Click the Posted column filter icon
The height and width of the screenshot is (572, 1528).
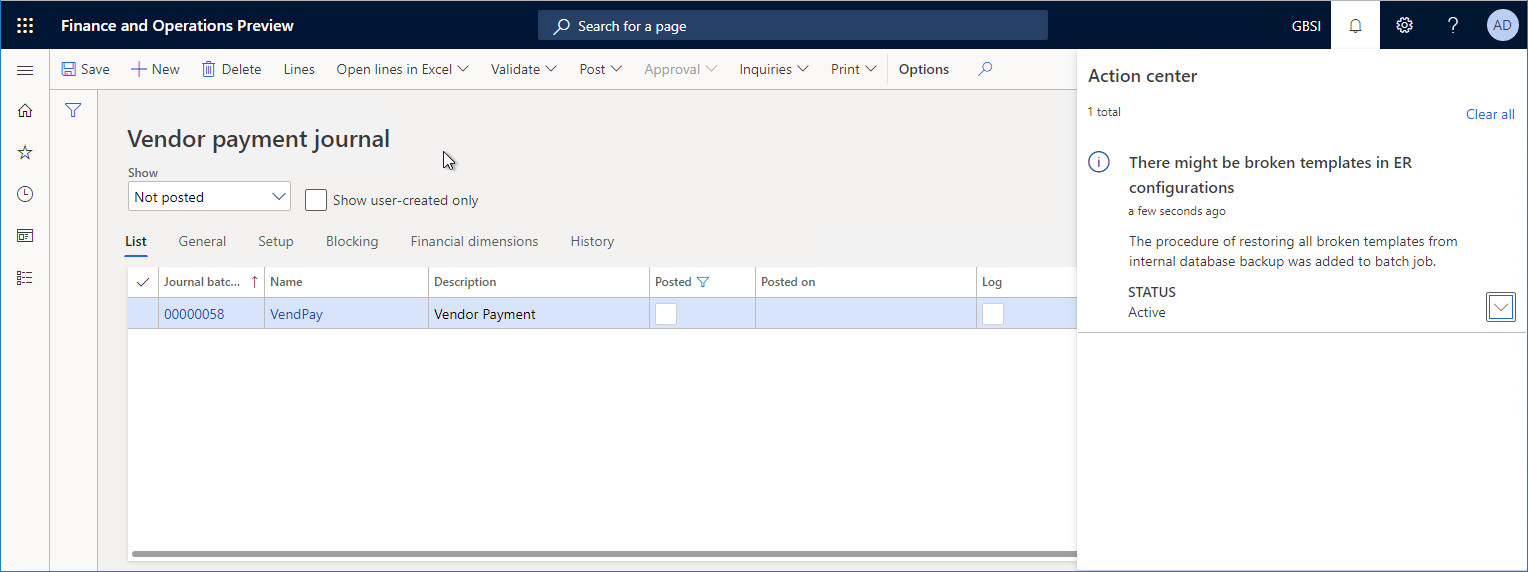703,282
